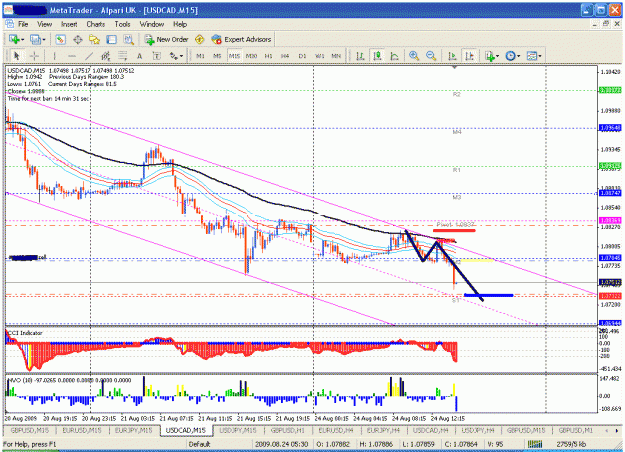Image resolution: width=625 pixels, height=452 pixels.
Task: Switch to H1 timeframe
Action: coord(269,56)
